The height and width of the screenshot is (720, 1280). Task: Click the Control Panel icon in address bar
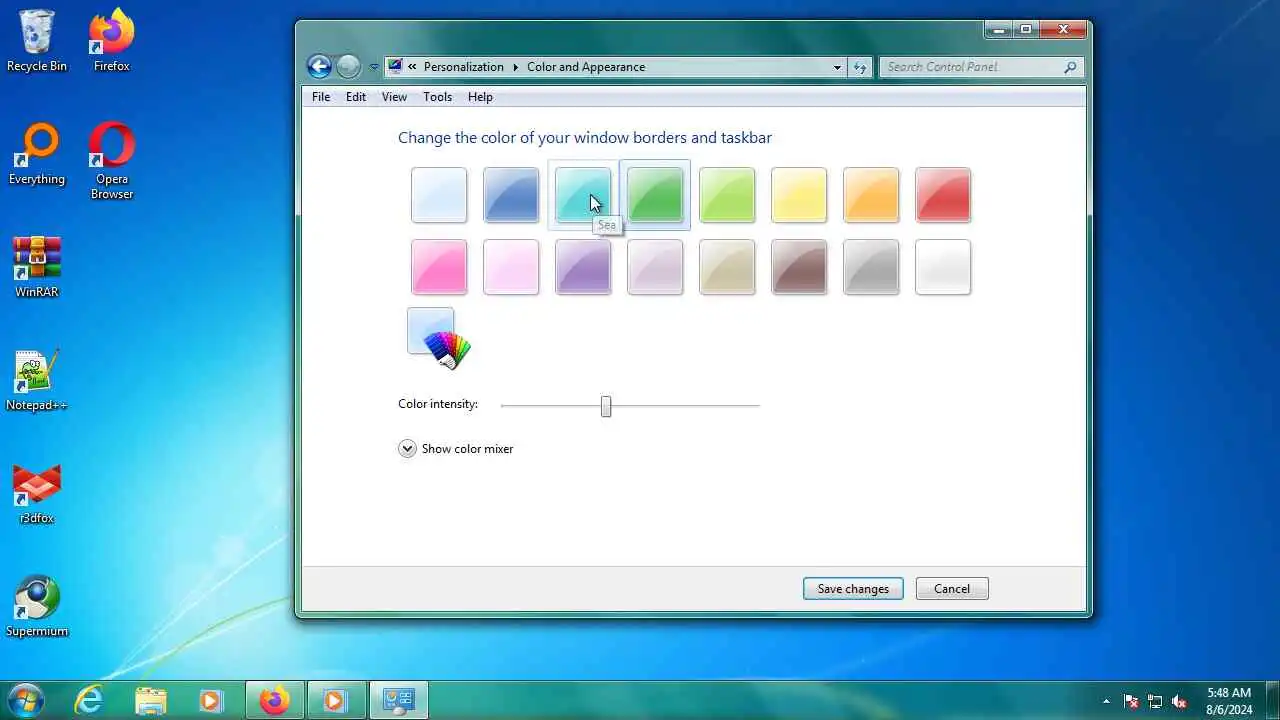pos(396,67)
